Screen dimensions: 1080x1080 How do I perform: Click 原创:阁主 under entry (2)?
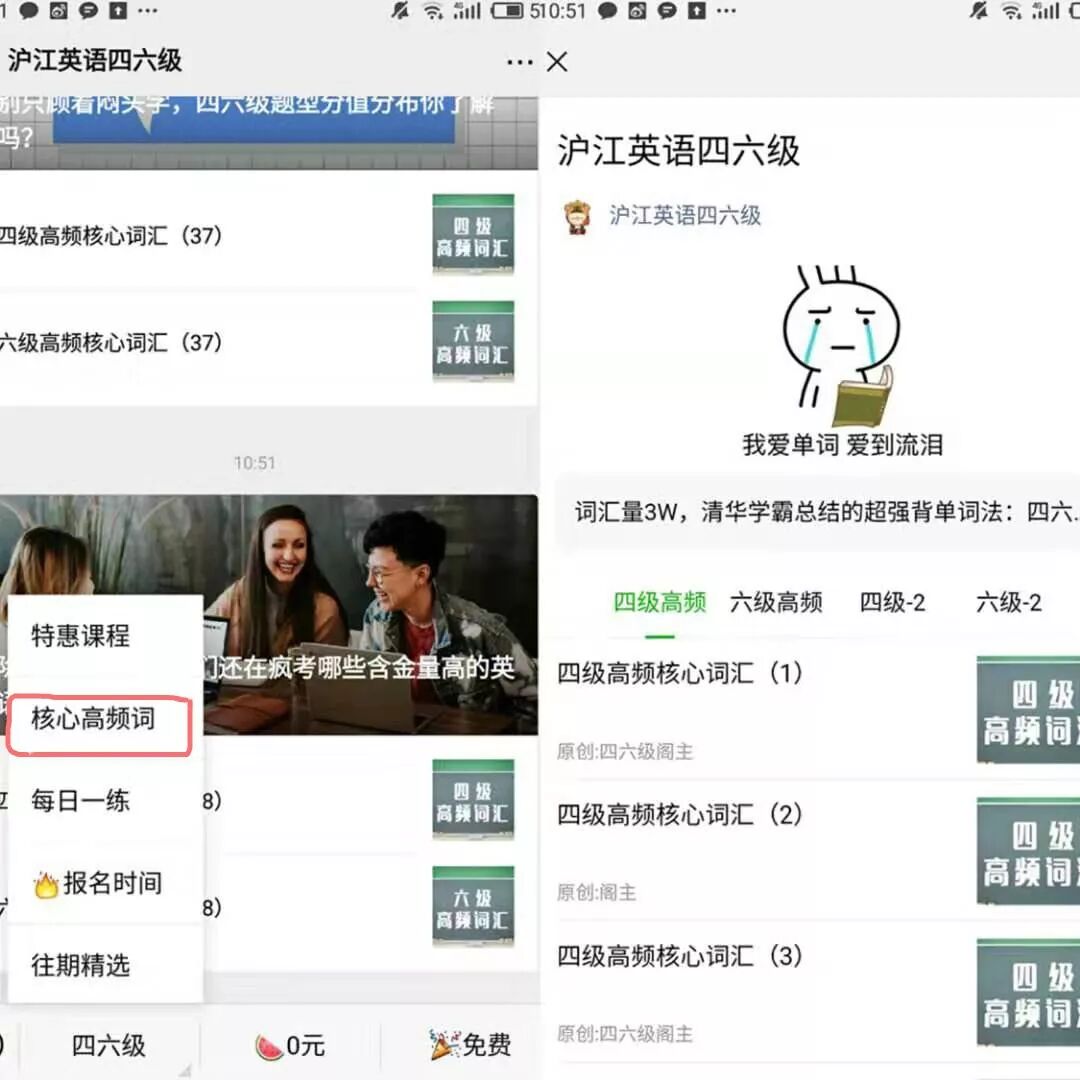click(x=596, y=893)
